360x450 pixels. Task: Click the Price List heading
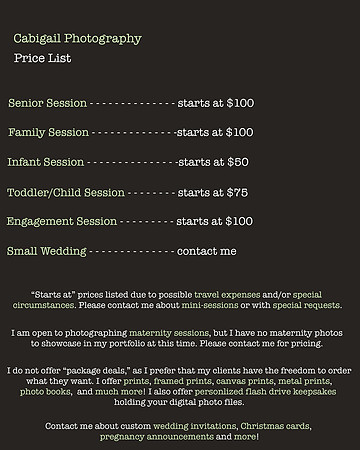point(42,58)
